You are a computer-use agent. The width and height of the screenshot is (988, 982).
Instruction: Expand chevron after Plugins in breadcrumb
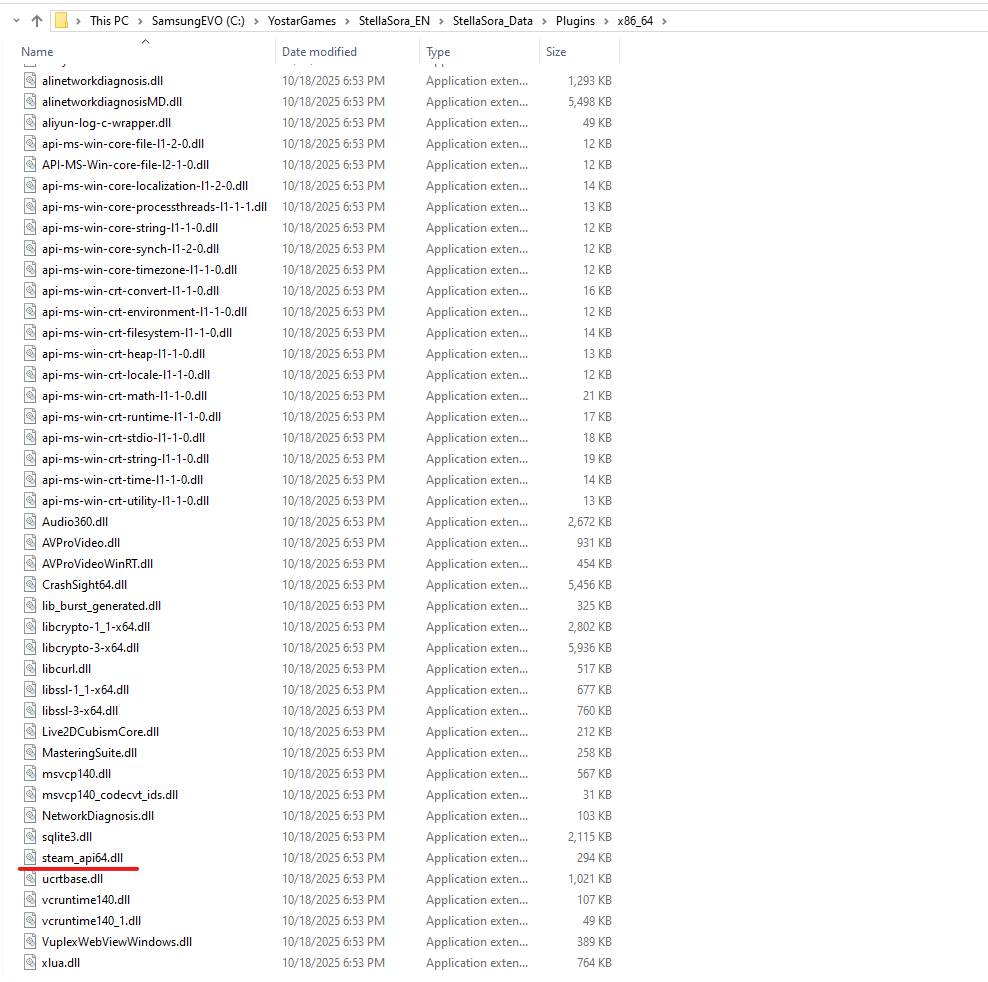[606, 21]
